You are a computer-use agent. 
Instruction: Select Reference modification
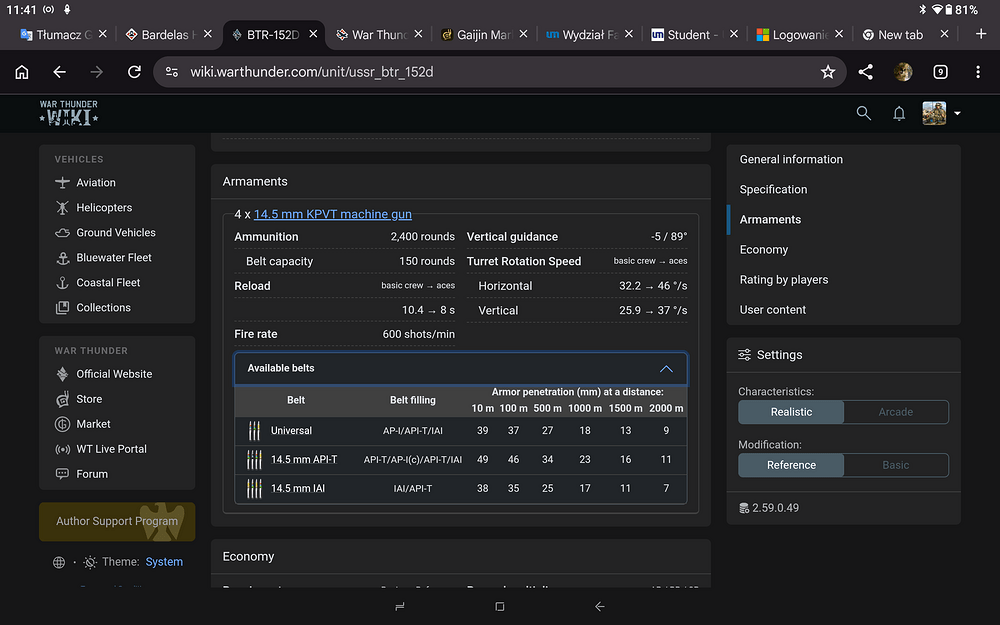[791, 465]
